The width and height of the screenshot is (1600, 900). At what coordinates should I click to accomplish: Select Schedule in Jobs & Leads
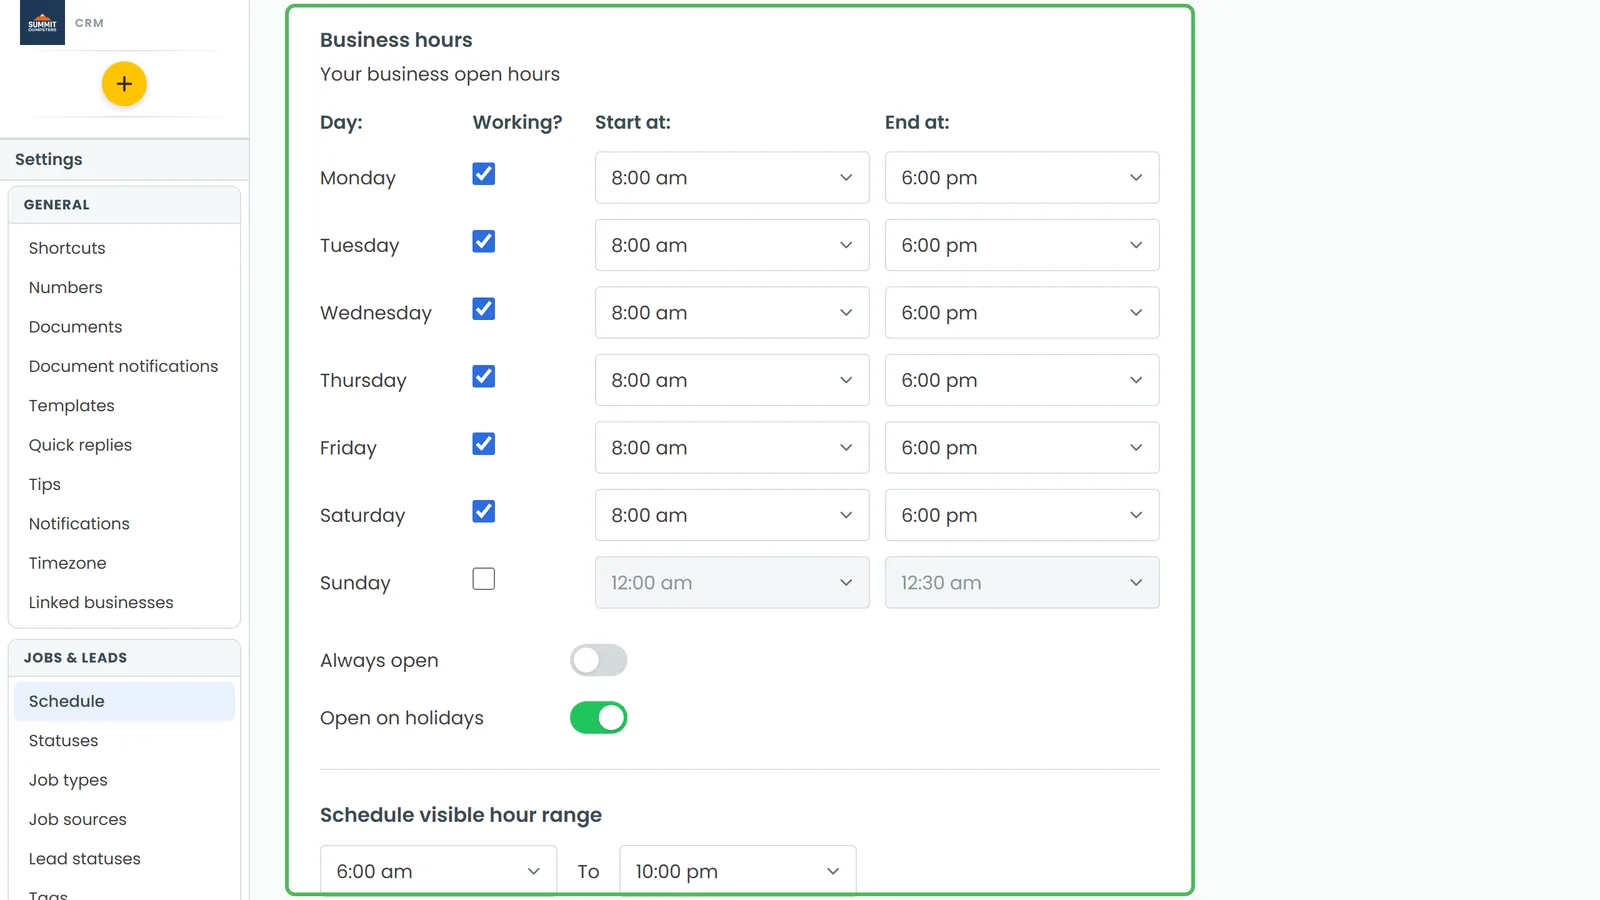(124, 702)
